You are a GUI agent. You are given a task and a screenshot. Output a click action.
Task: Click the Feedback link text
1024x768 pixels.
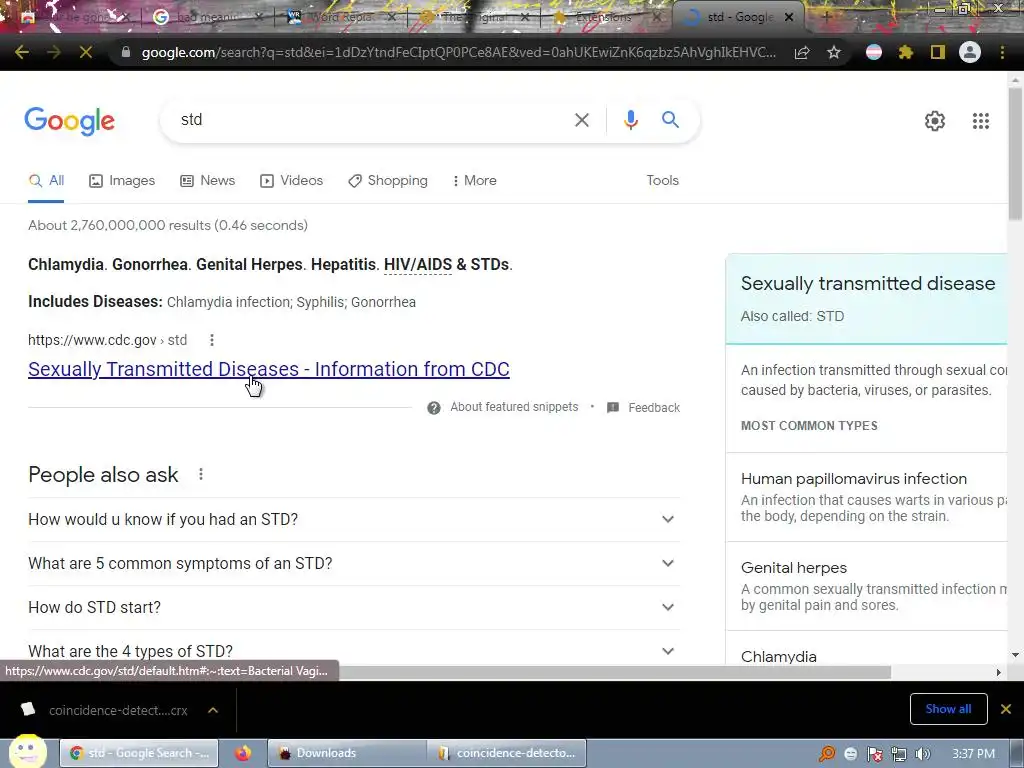point(654,408)
